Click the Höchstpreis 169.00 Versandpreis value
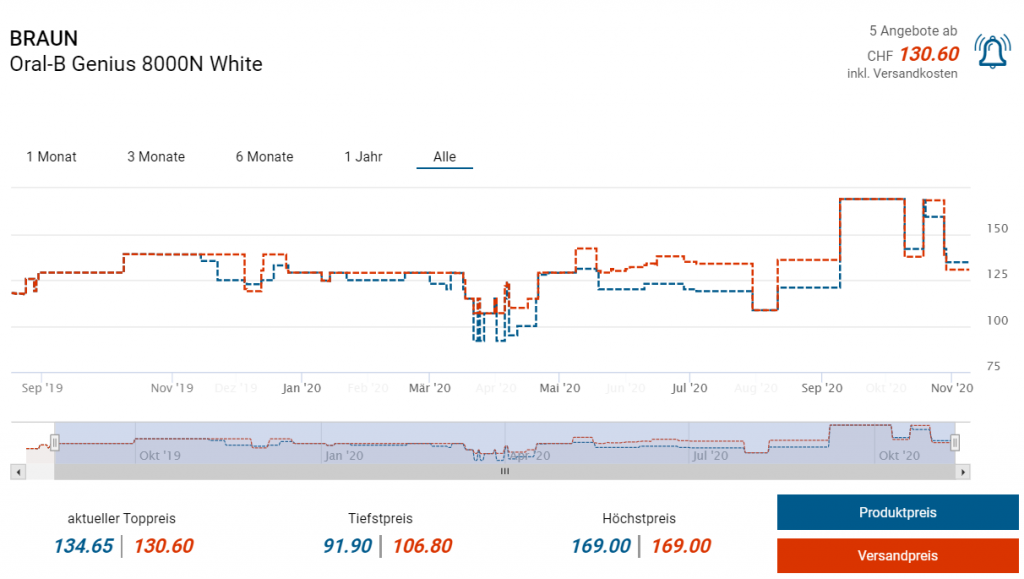The width and height of the screenshot is (1024, 579). 680,546
